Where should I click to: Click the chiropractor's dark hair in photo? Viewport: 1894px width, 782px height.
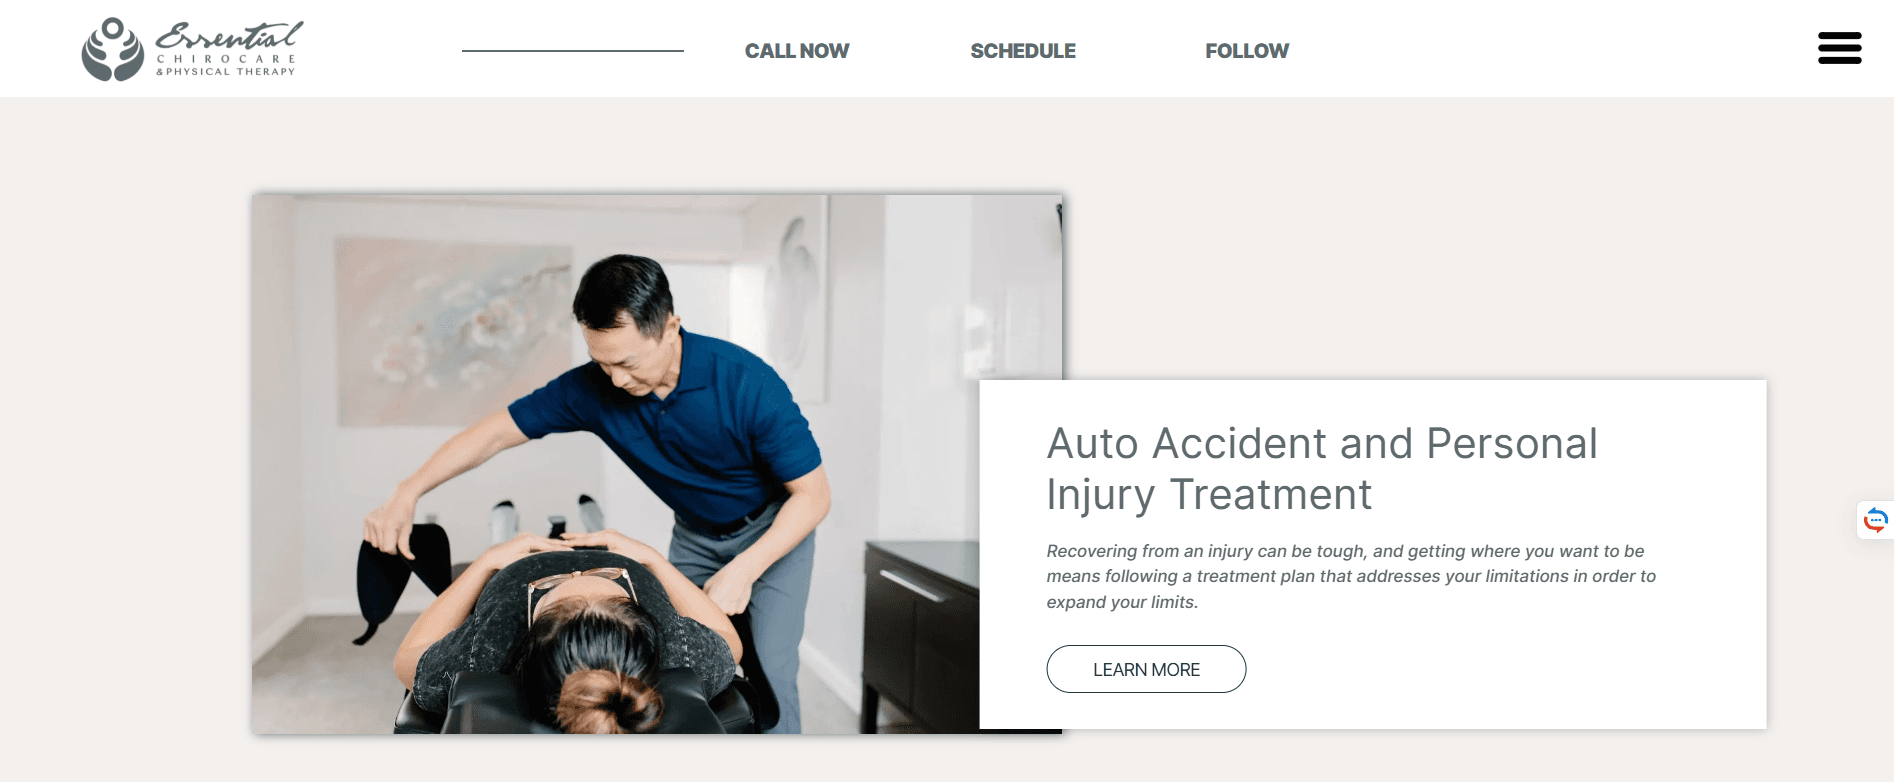click(625, 290)
